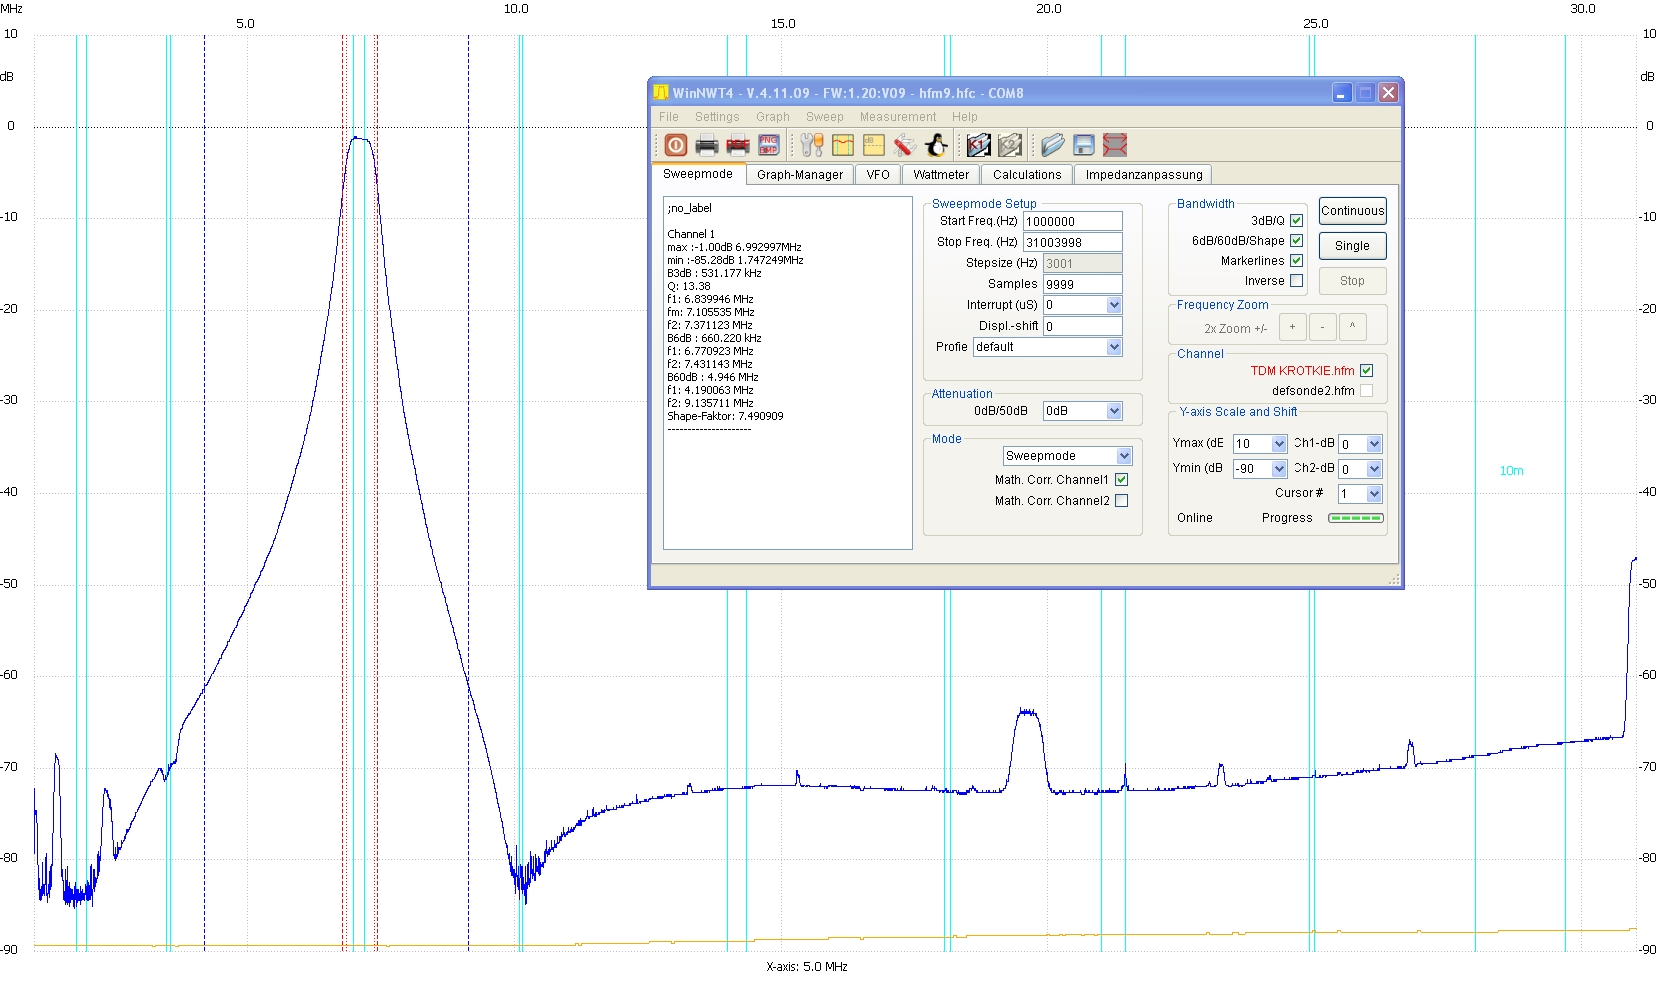This screenshot has width=1669, height=981.
Task: Open the Profile dropdown showing default
Action: coord(1114,347)
